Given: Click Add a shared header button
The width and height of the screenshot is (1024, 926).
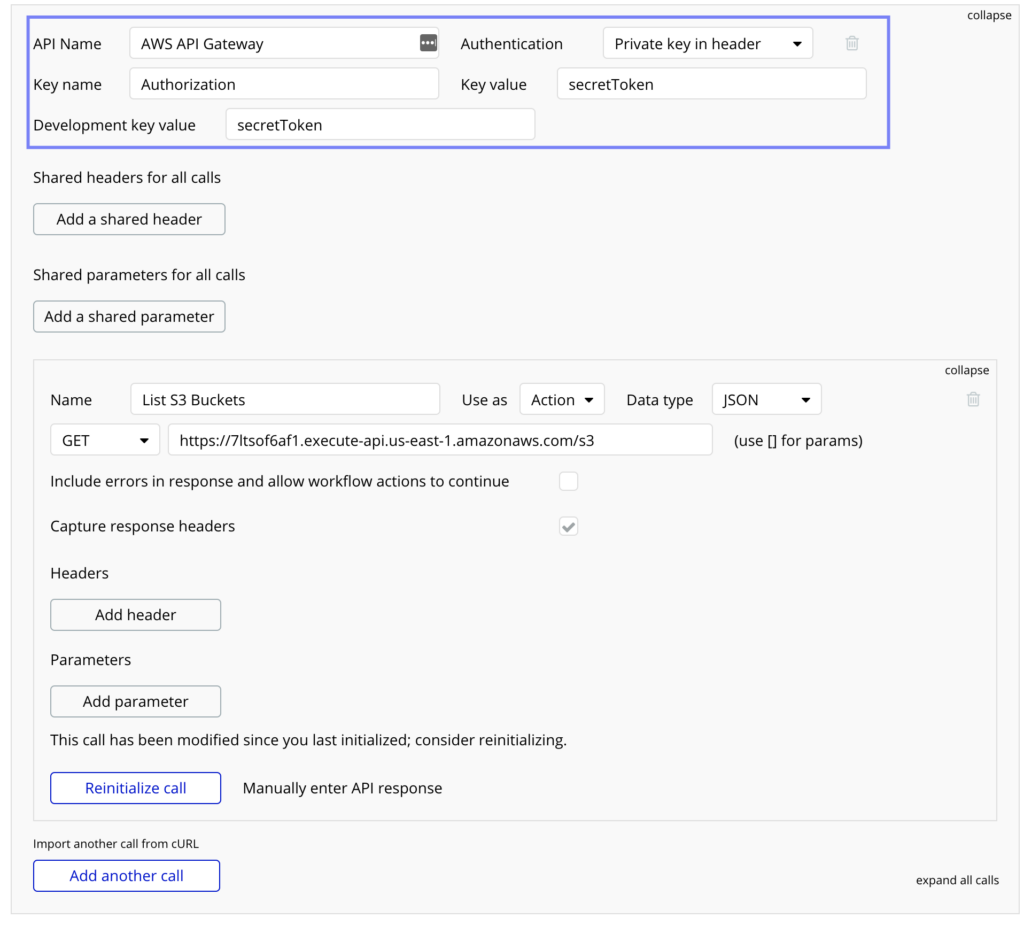Looking at the screenshot, I should point(129,219).
